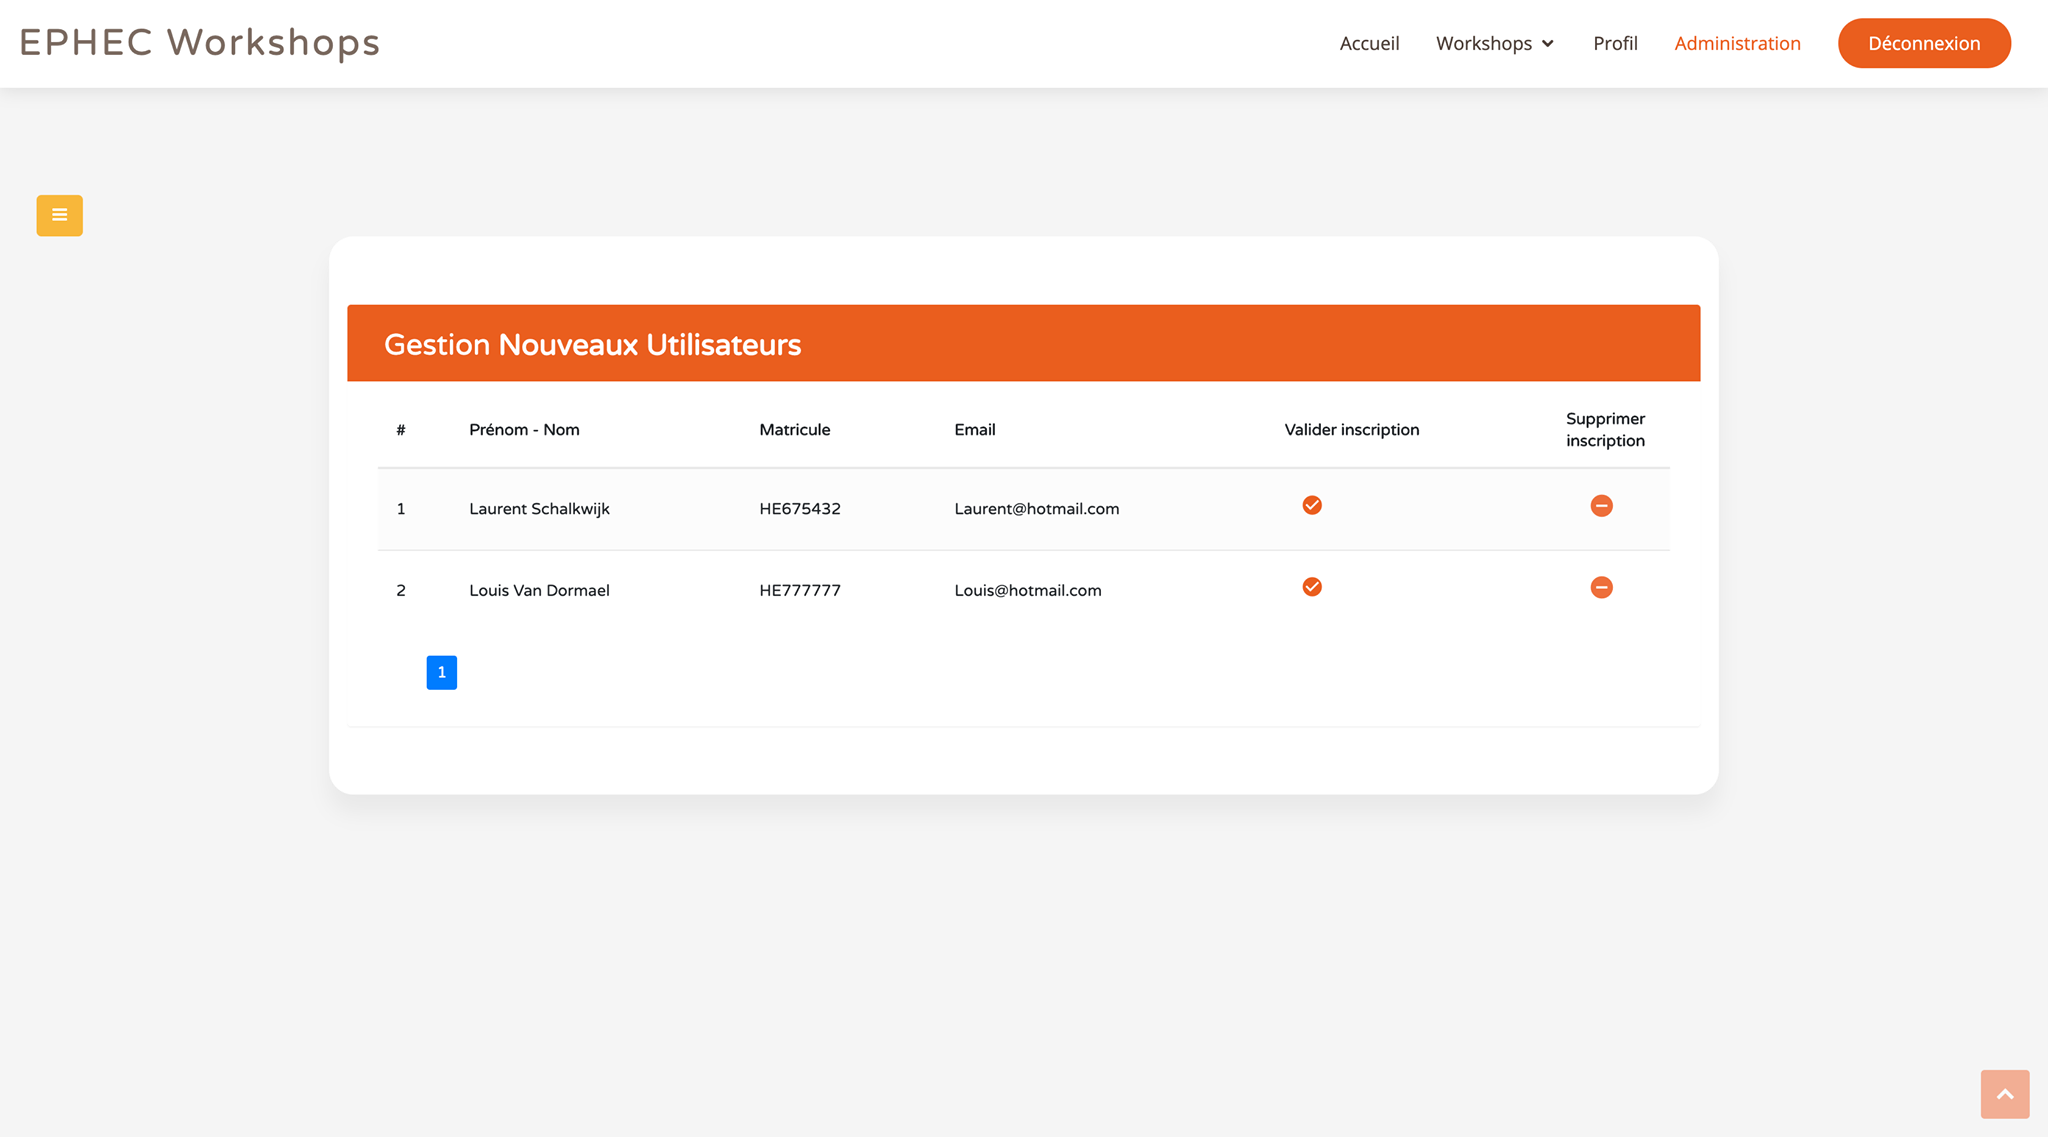Open the Profil page

click(1615, 44)
